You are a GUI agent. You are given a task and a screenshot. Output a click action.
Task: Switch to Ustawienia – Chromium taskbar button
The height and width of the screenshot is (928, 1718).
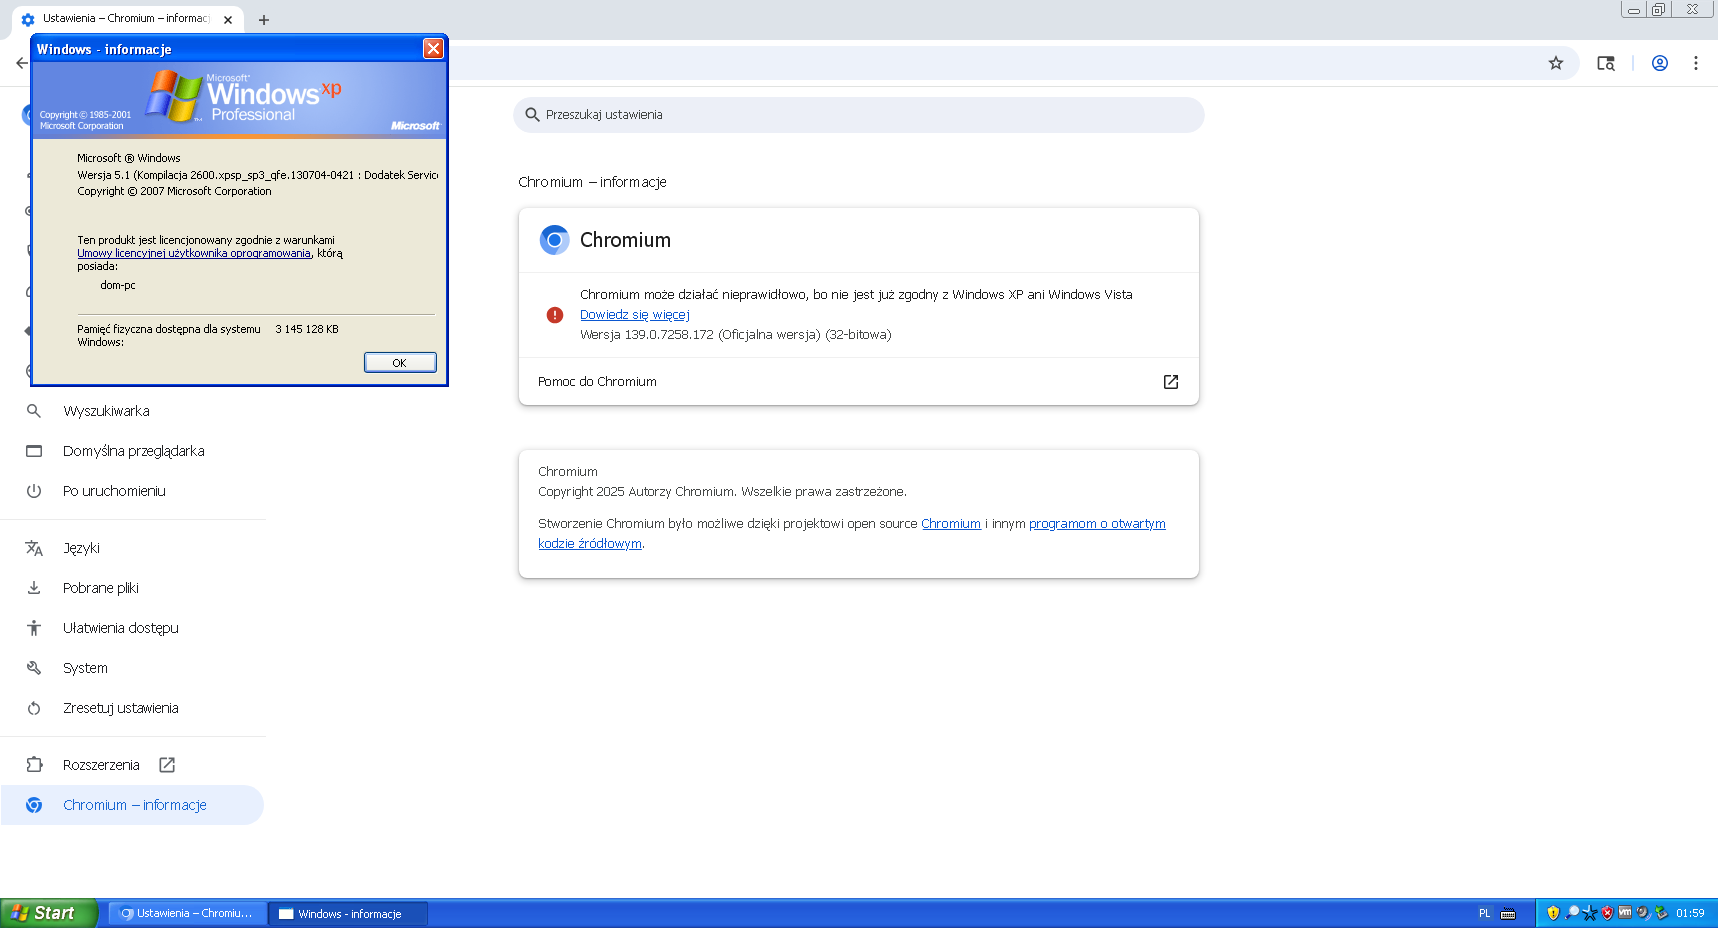coord(187,913)
